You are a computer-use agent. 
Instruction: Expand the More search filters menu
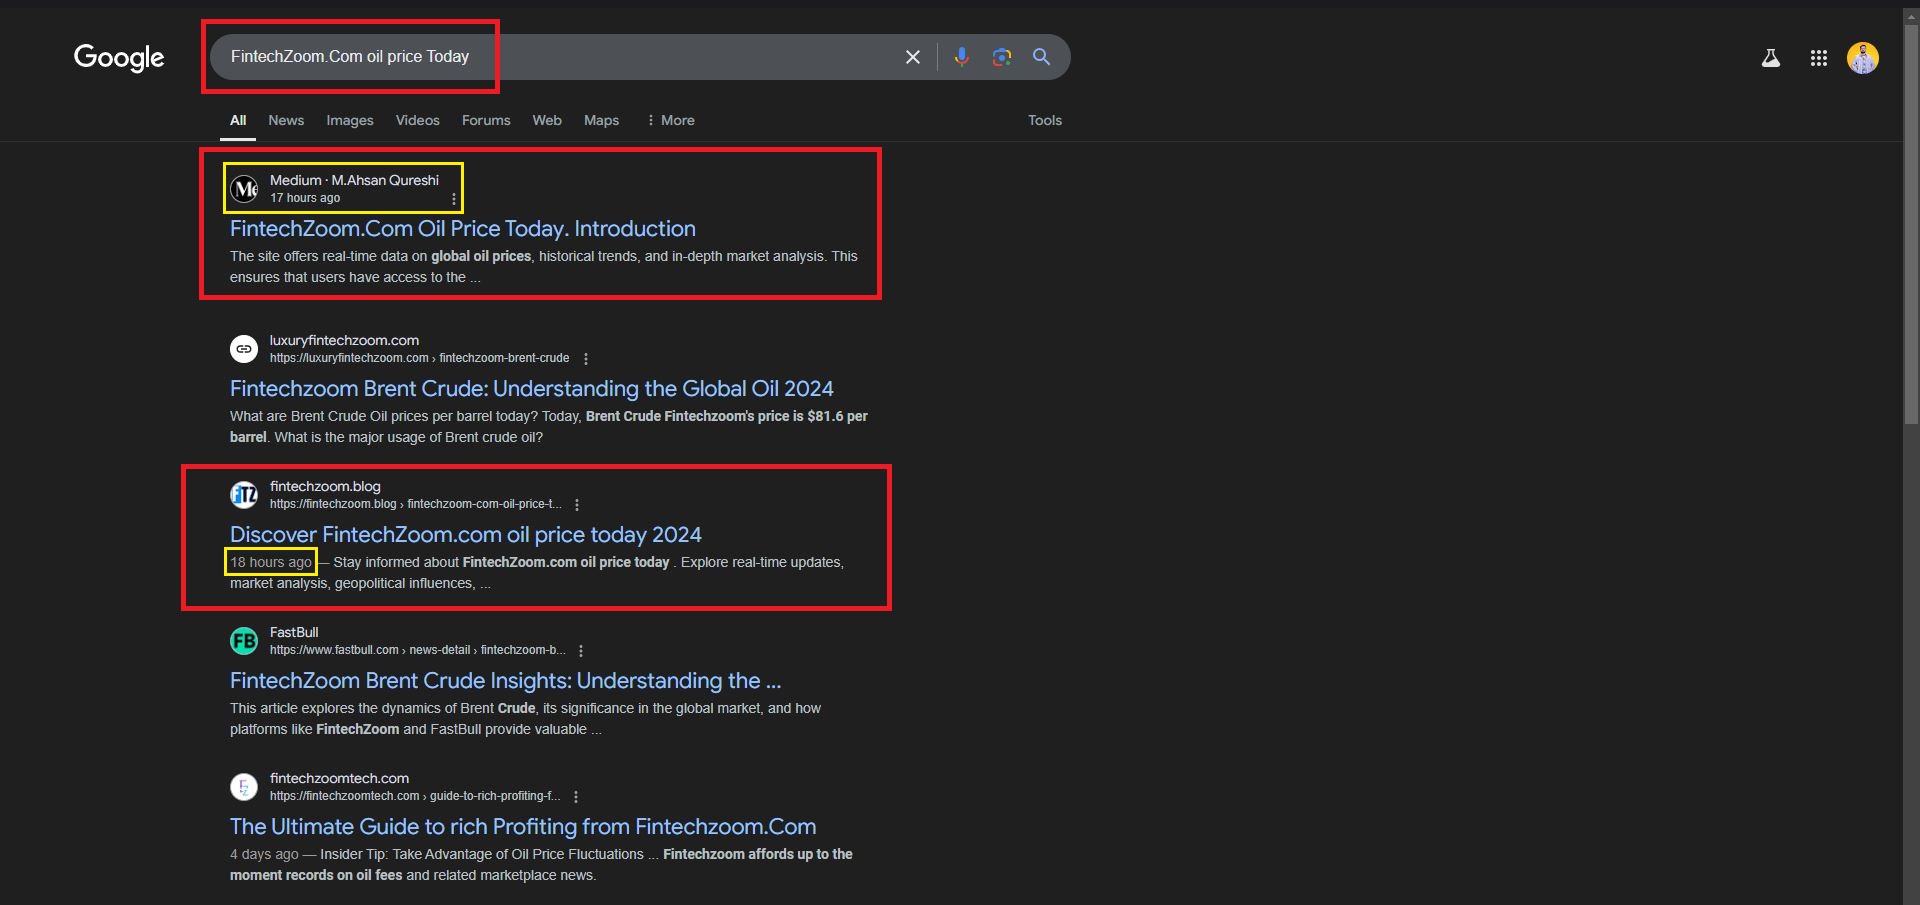671,120
